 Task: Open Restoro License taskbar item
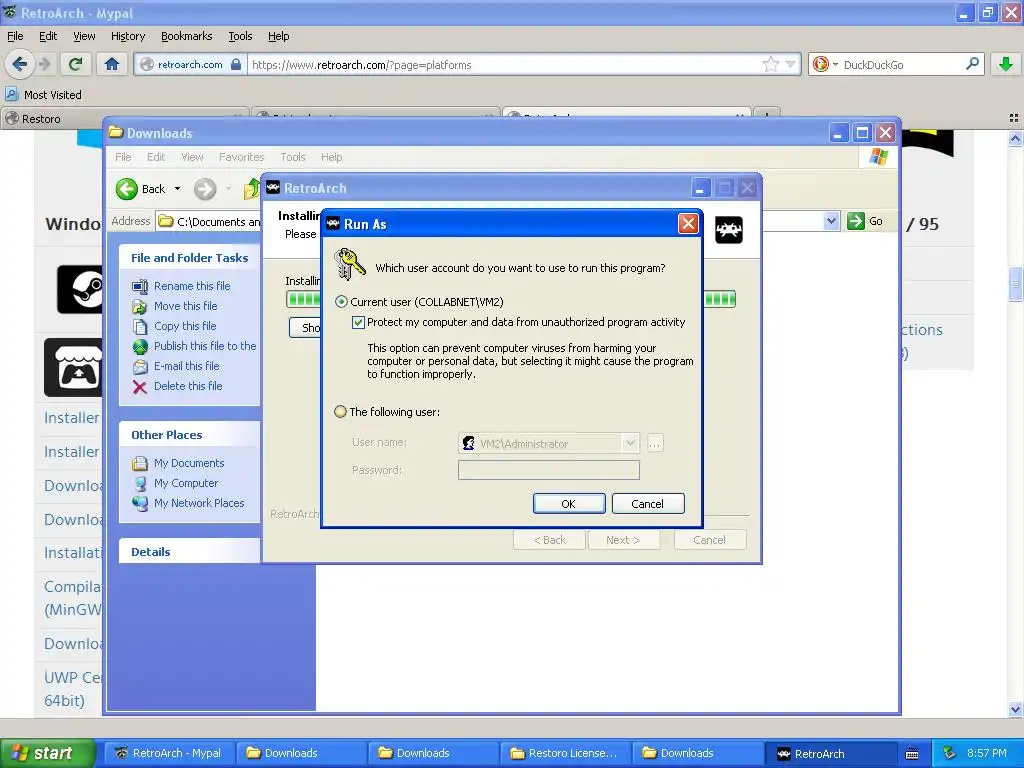click(566, 753)
